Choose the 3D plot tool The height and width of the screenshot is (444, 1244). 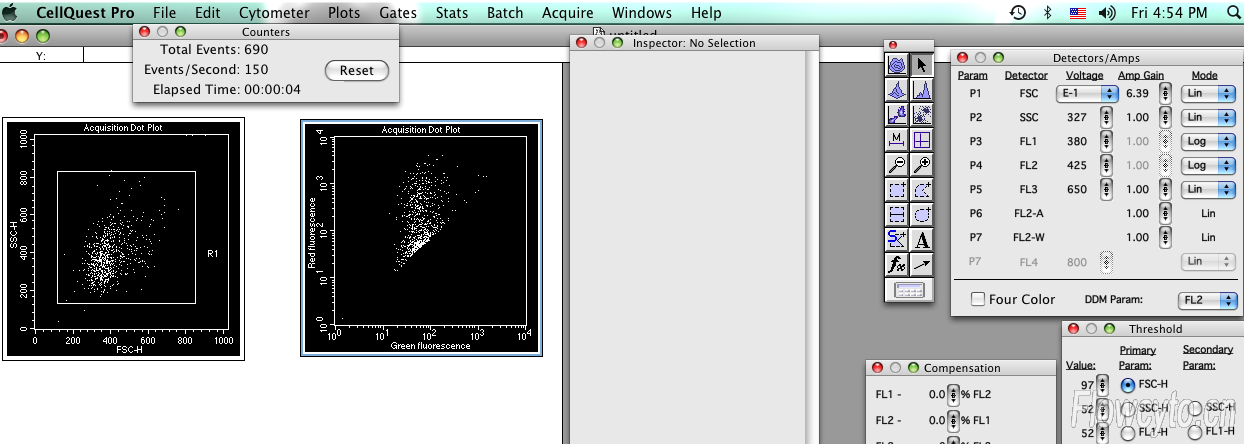point(898,89)
